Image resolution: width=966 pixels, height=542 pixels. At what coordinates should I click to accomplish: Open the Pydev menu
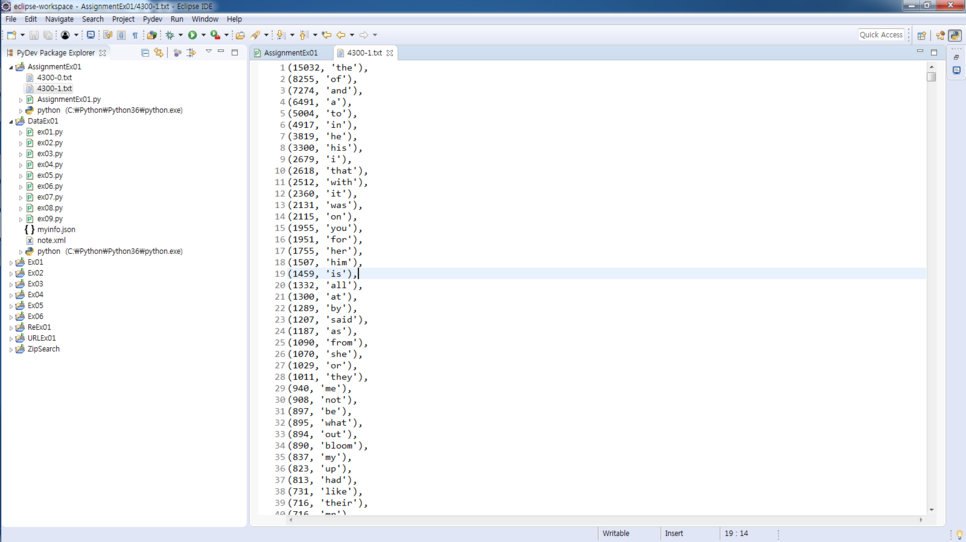[152, 19]
